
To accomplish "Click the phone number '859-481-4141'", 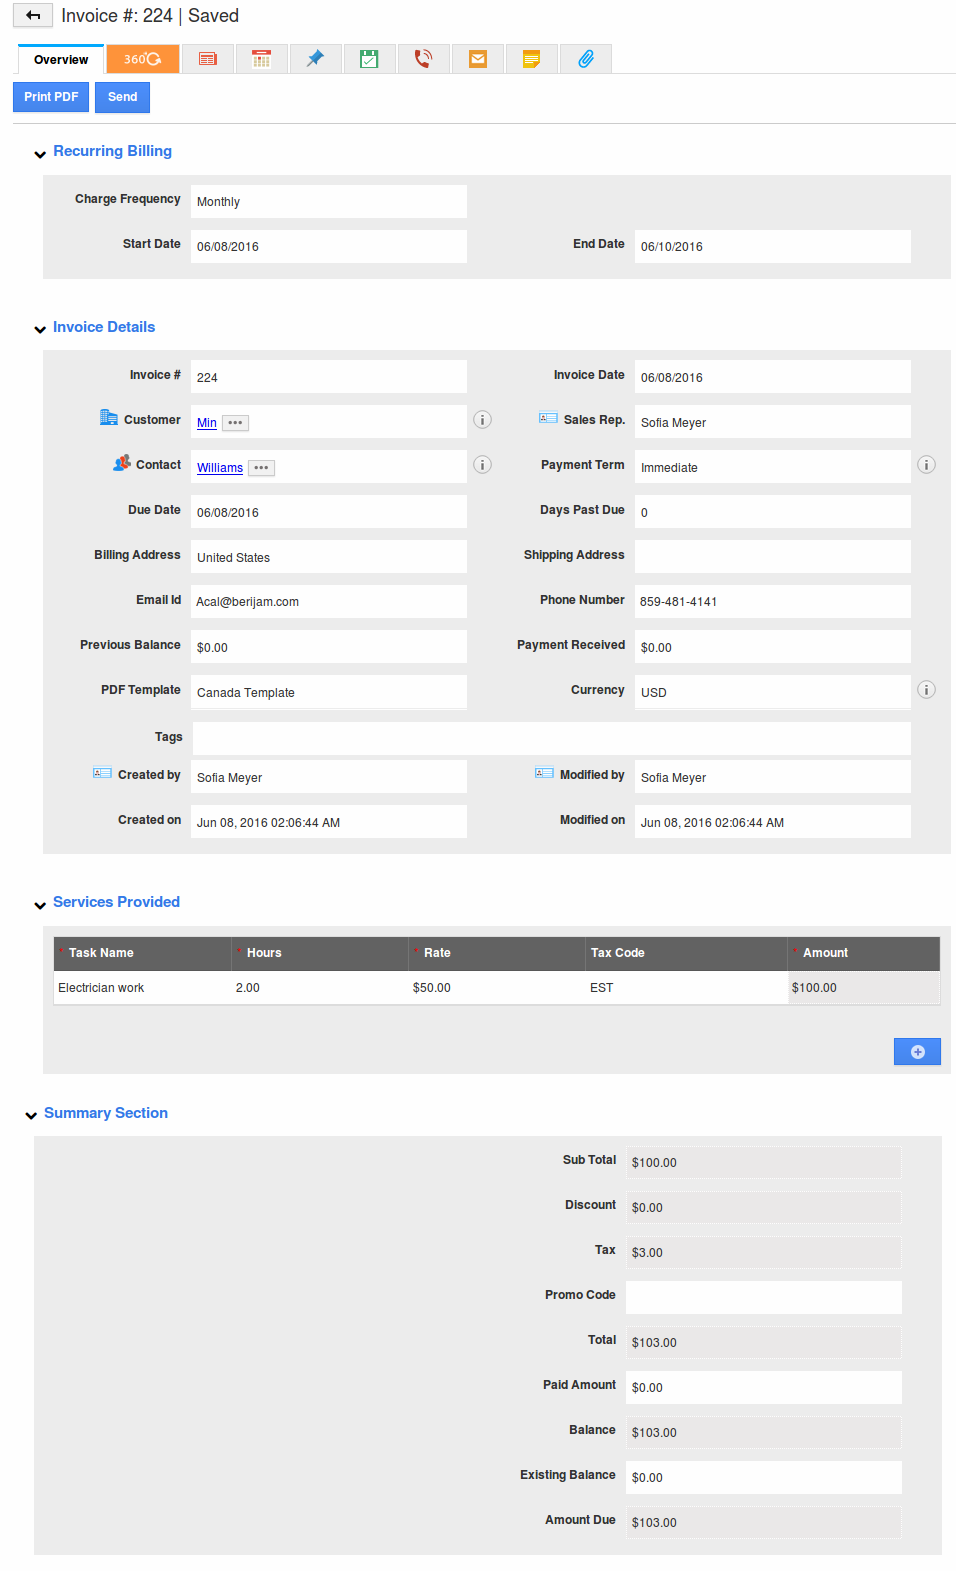I will pyautogui.click(x=678, y=602).
